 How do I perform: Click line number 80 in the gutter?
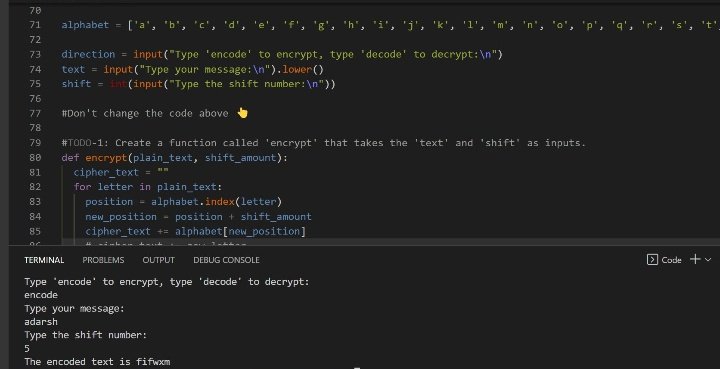(35, 157)
